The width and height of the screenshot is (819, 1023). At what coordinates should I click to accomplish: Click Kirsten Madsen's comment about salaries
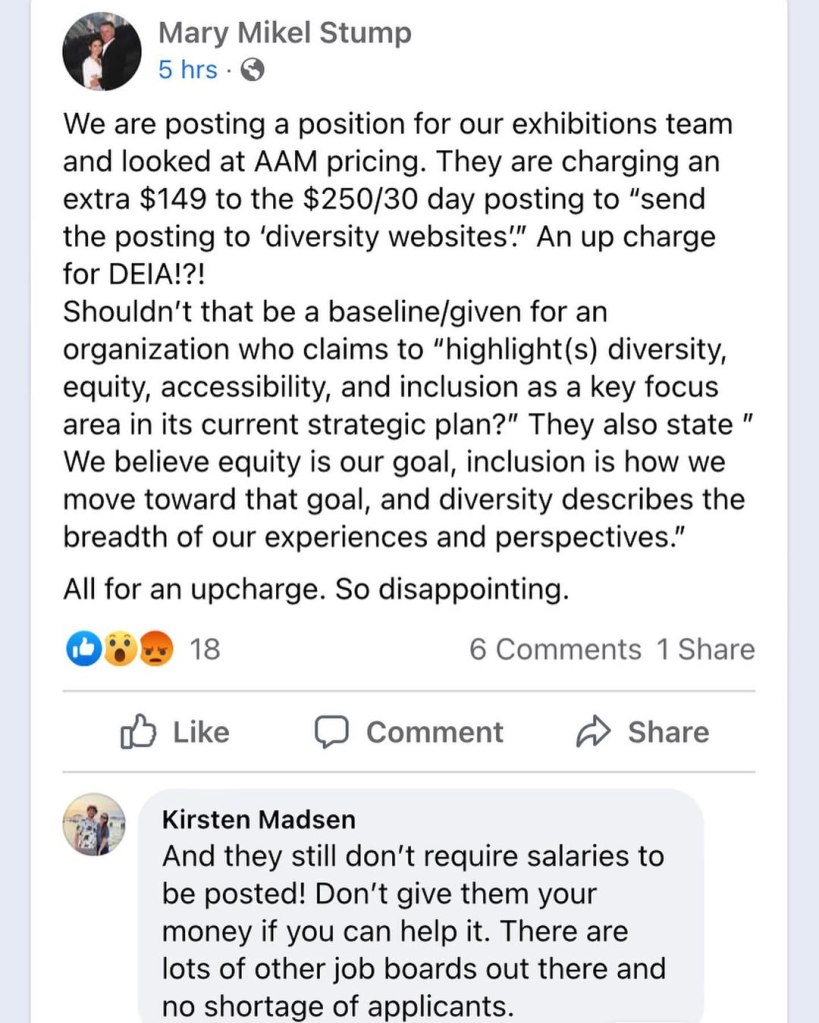click(412, 912)
